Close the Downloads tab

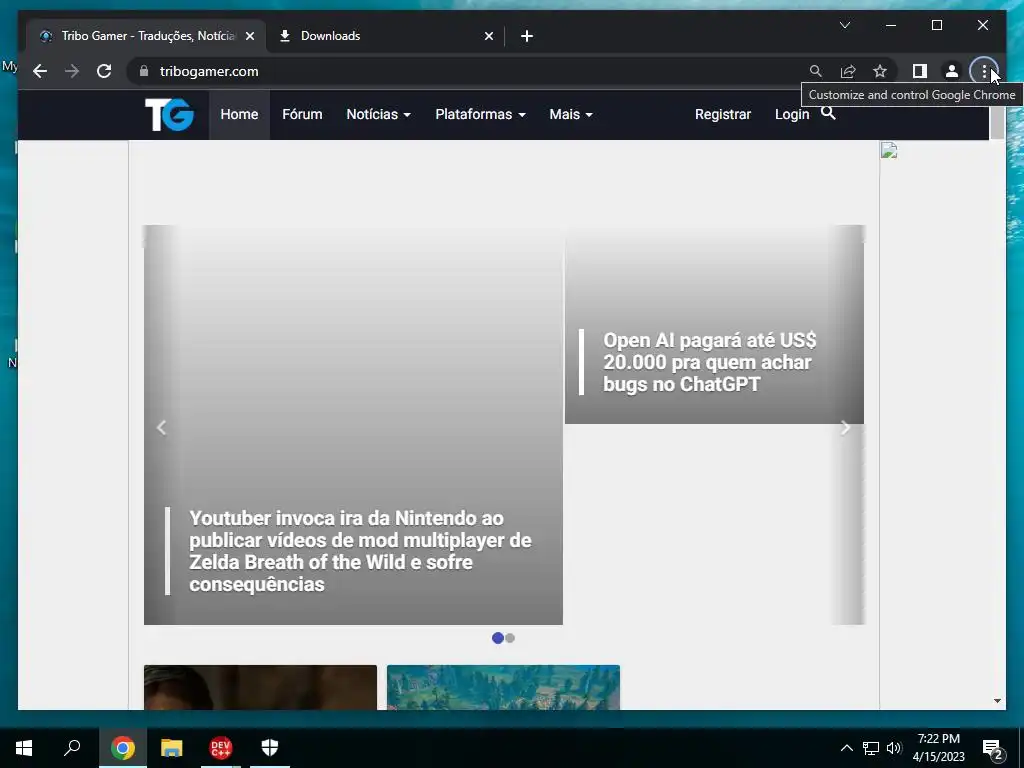tap(488, 37)
